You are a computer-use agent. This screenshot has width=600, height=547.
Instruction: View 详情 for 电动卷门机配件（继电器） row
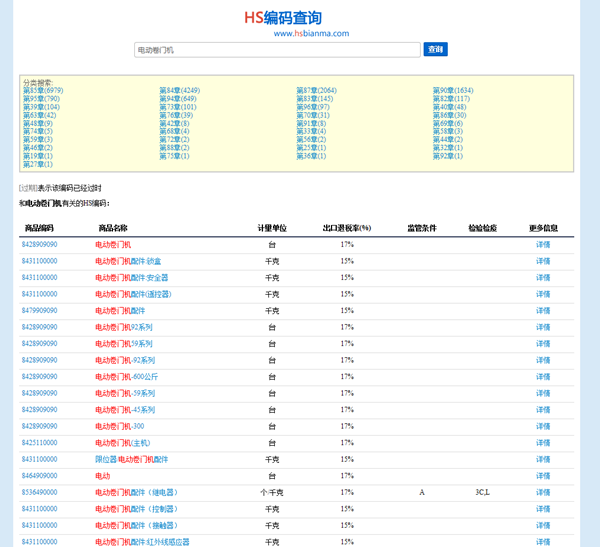542,492
